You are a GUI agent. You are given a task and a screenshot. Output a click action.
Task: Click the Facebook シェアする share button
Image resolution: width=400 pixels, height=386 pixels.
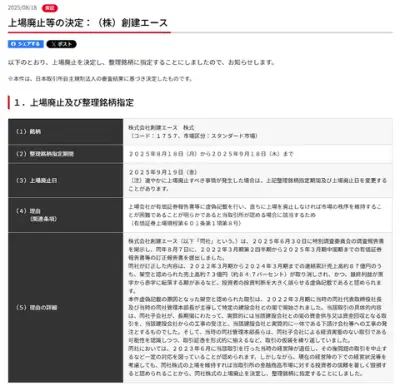[26, 44]
